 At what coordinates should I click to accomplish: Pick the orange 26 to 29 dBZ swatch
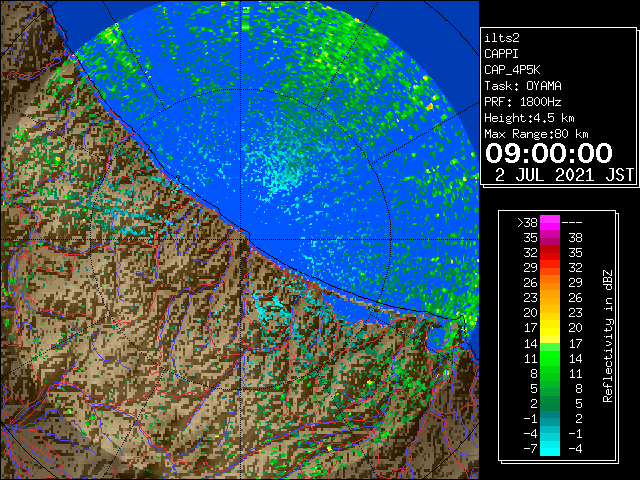click(x=550, y=283)
